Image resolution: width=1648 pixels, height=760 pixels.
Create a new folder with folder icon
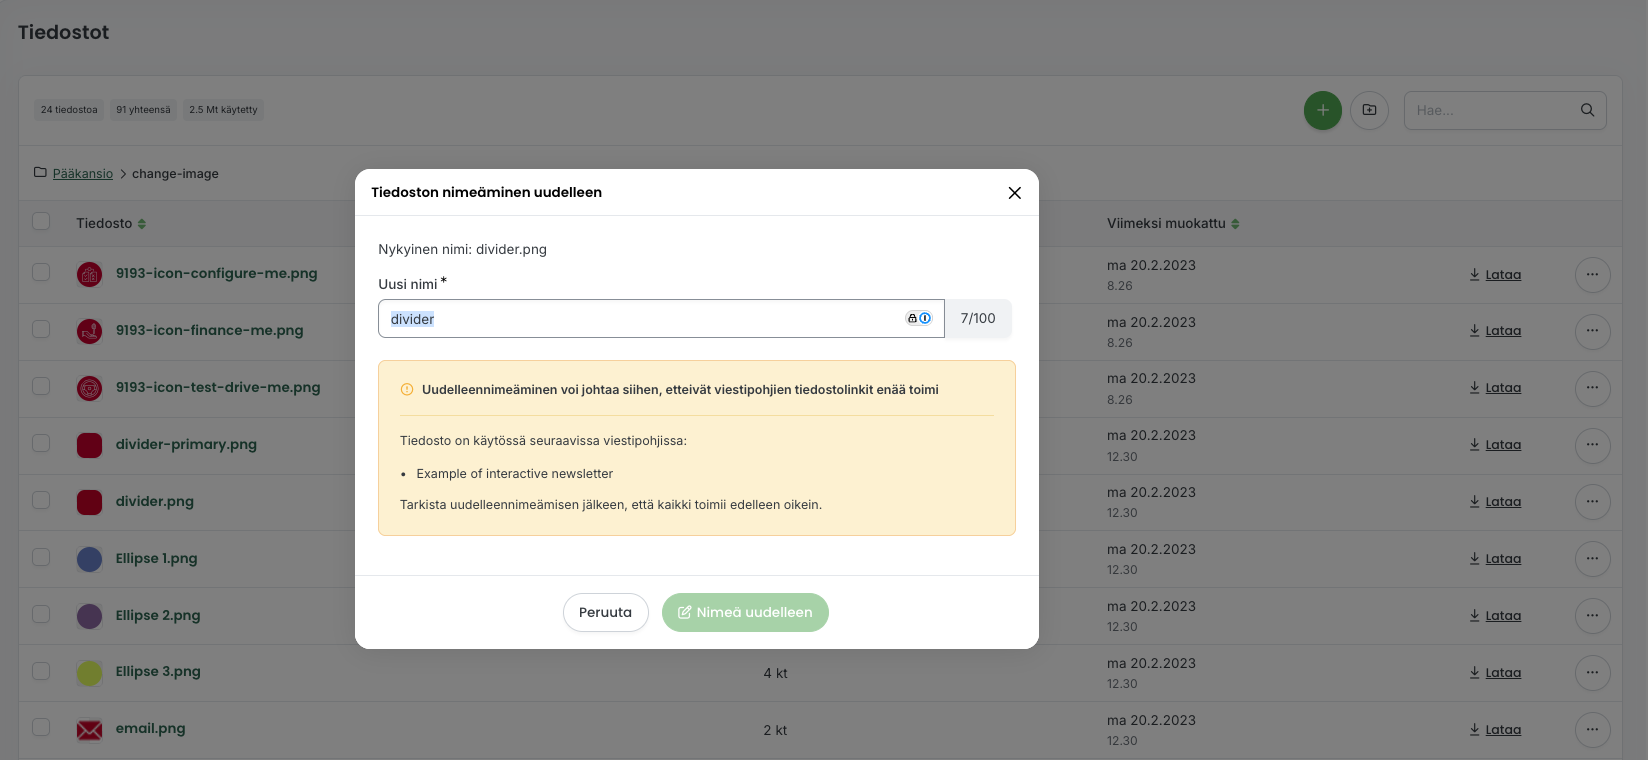(1369, 110)
